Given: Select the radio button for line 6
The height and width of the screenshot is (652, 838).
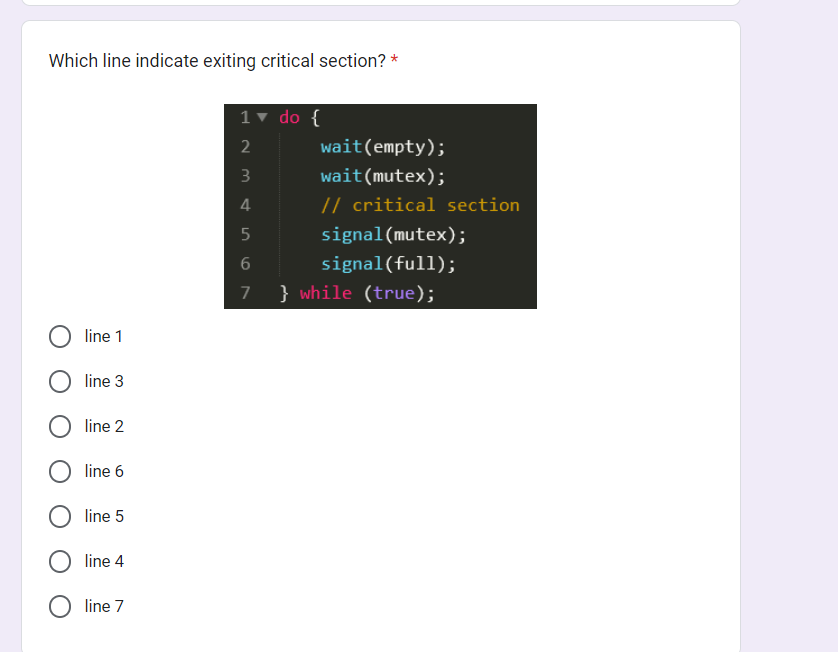Looking at the screenshot, I should tap(60, 471).
